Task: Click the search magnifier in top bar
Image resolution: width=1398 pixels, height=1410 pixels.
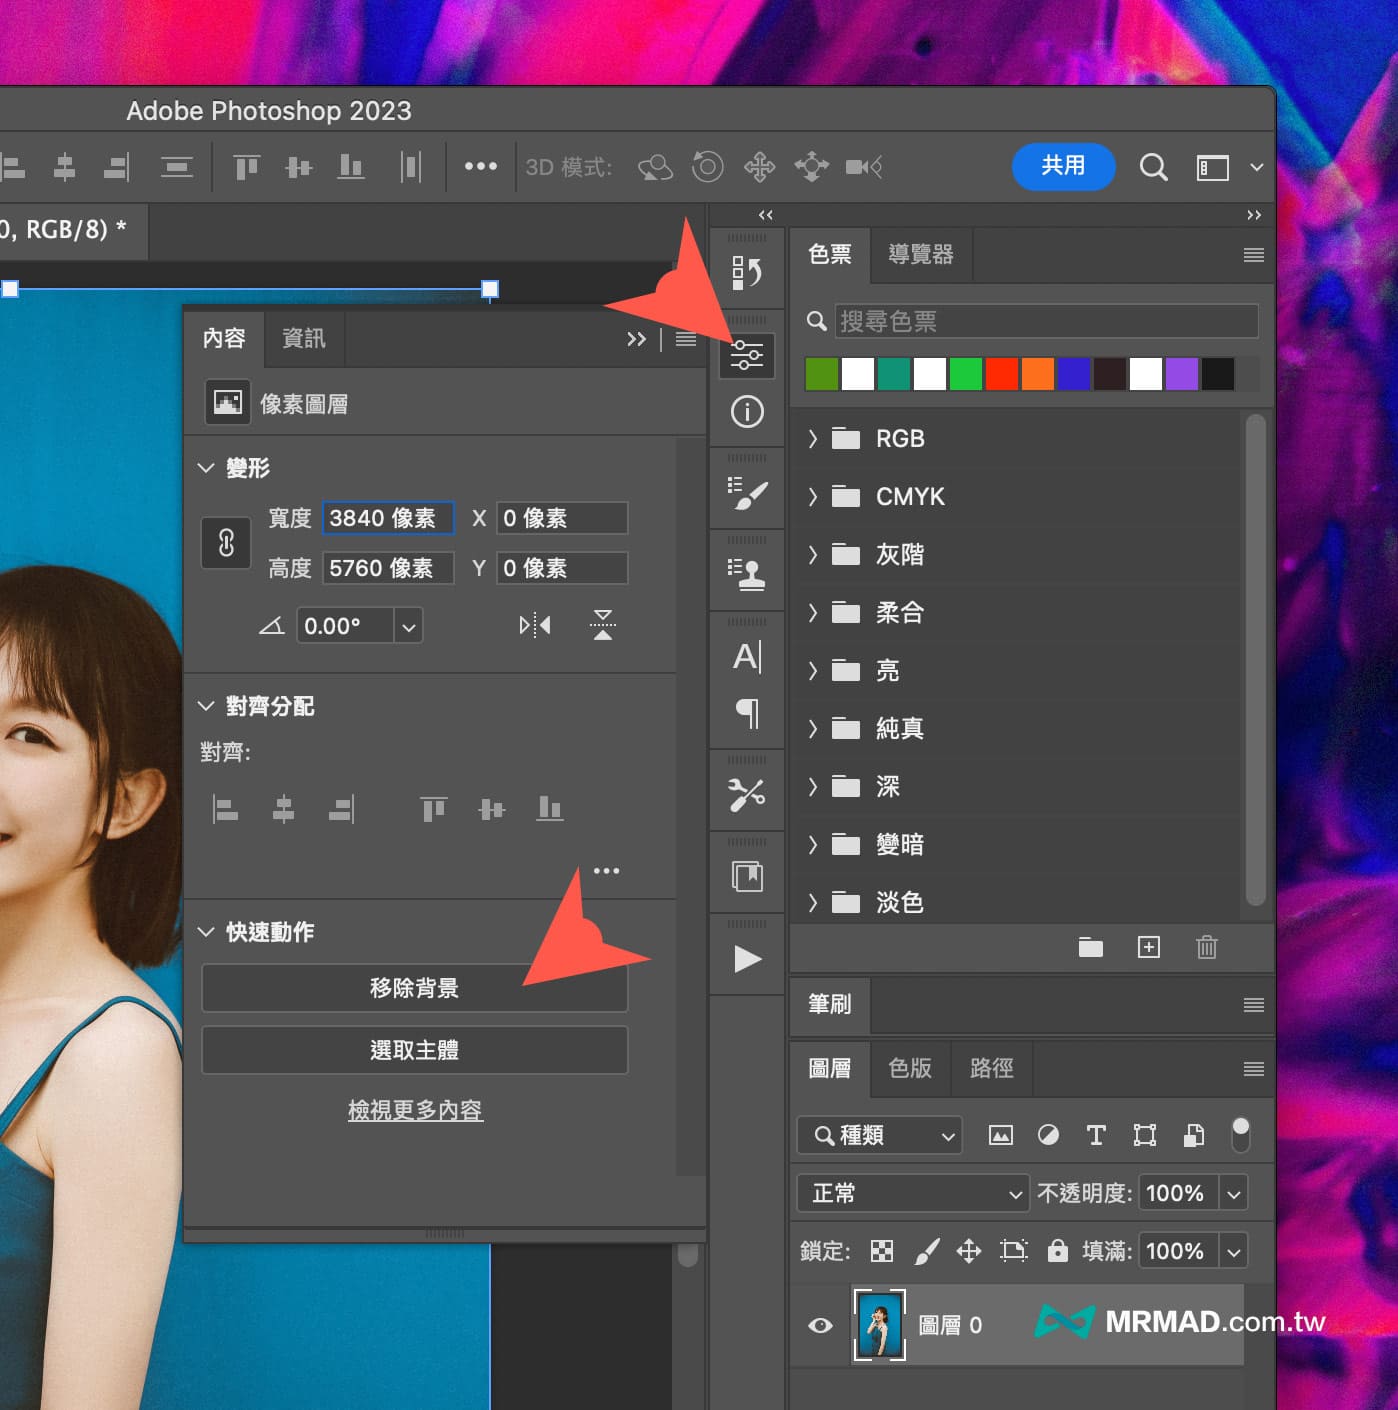Action: click(x=1153, y=167)
